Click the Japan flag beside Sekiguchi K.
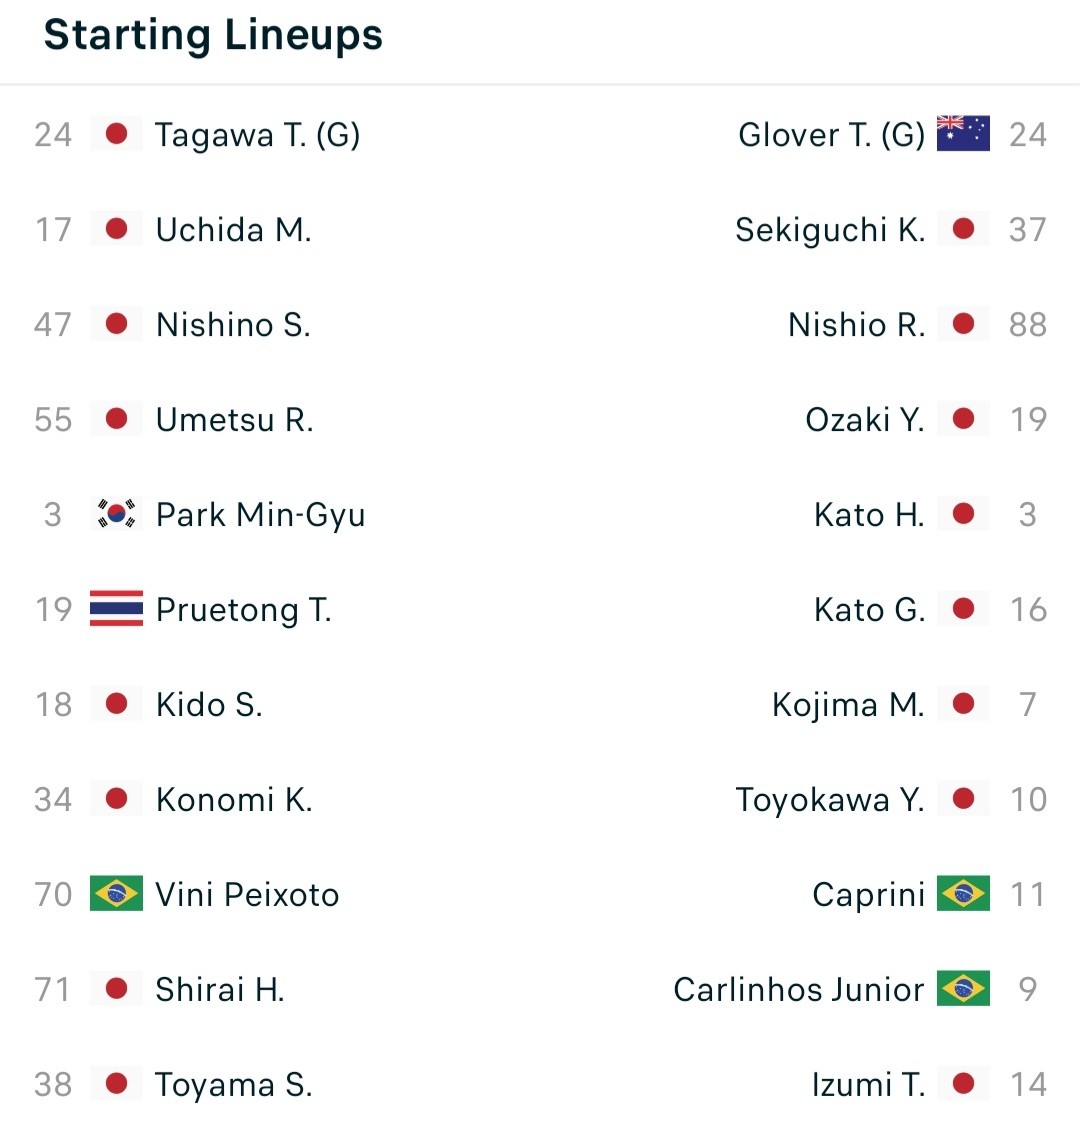1080x1136 pixels. (x=963, y=229)
